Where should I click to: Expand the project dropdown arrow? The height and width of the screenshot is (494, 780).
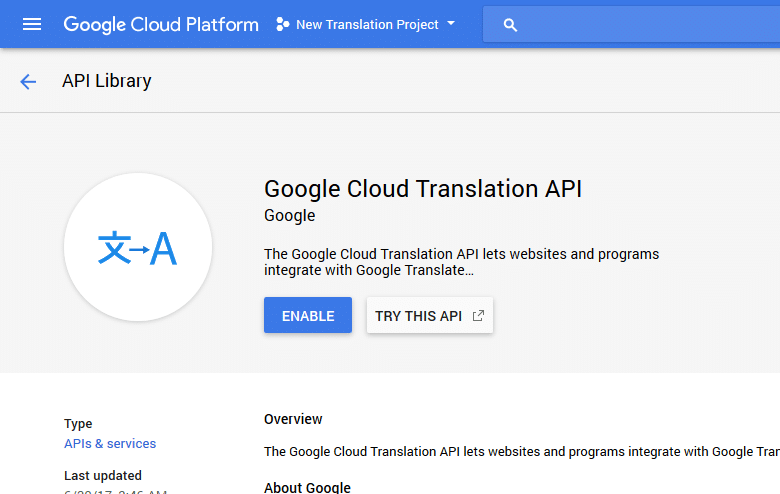pyautogui.click(x=451, y=23)
